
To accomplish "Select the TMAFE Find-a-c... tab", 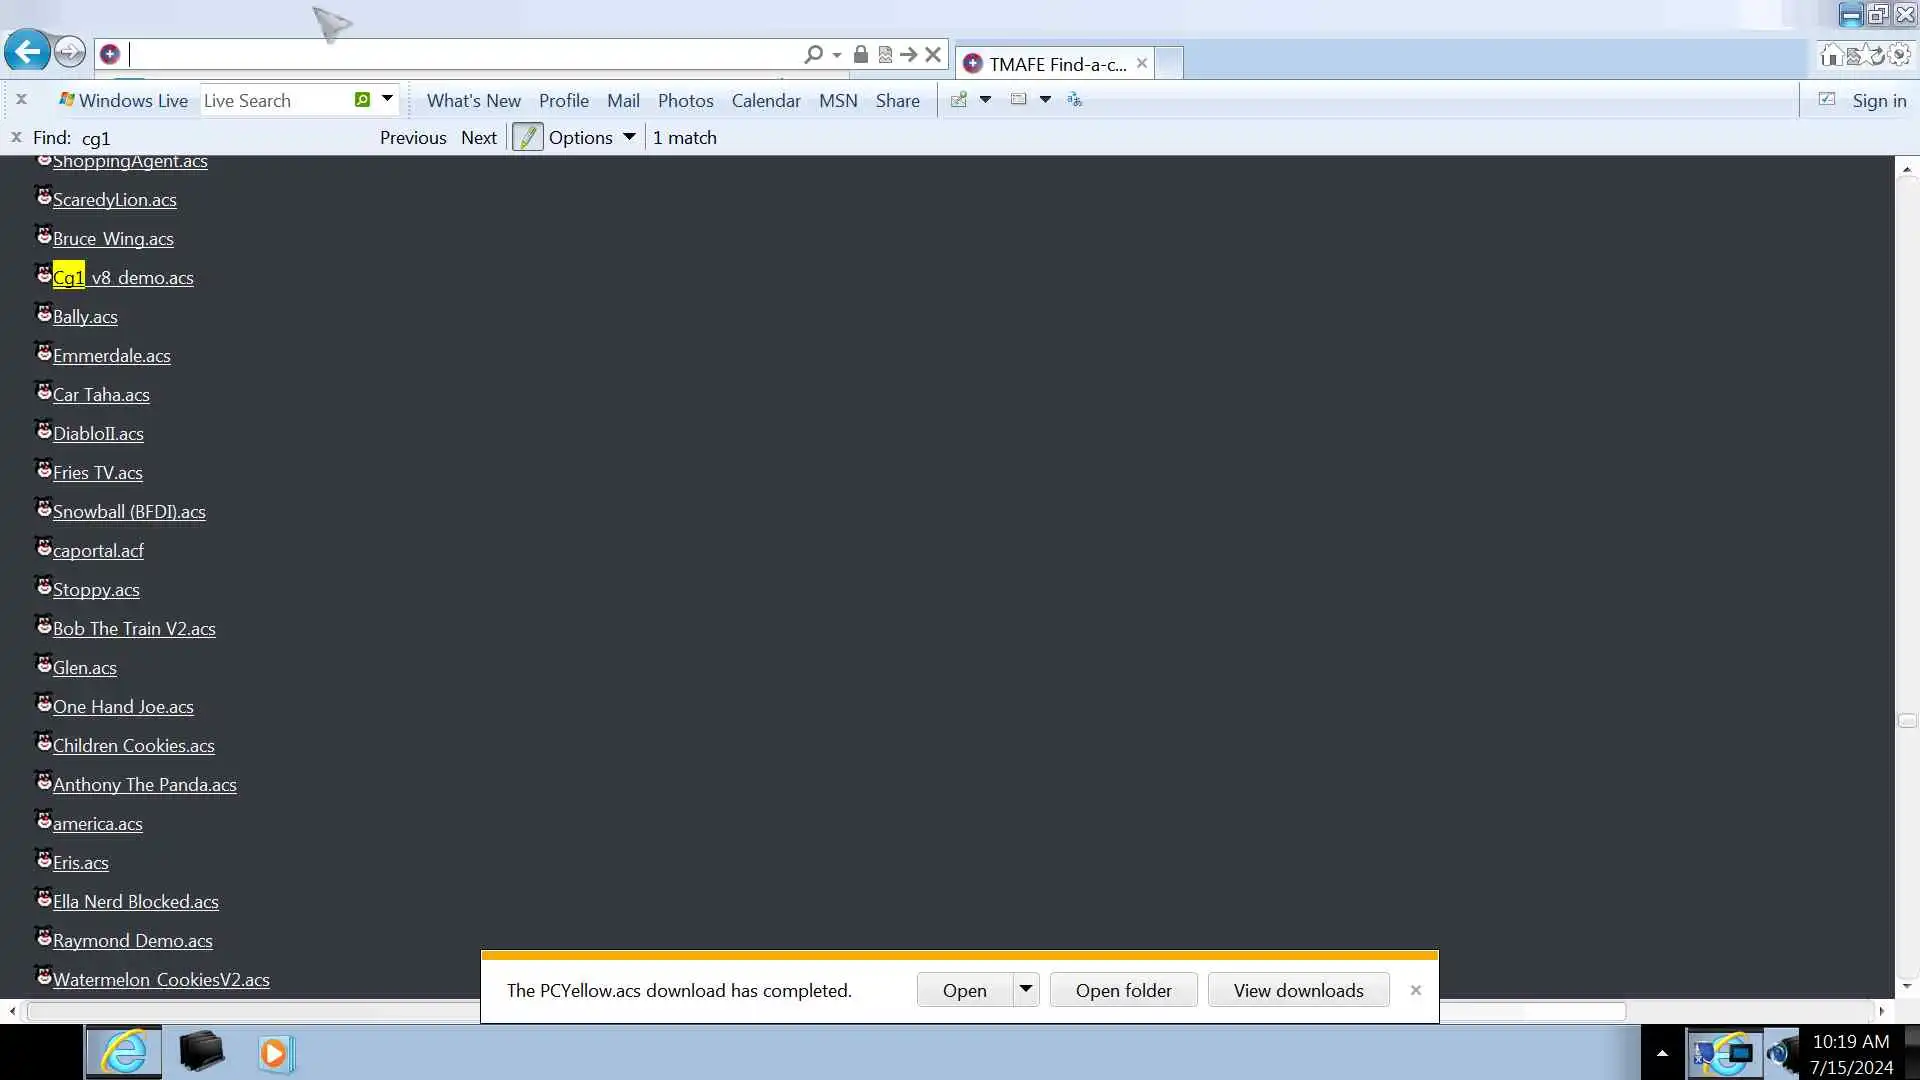I will 1056,64.
